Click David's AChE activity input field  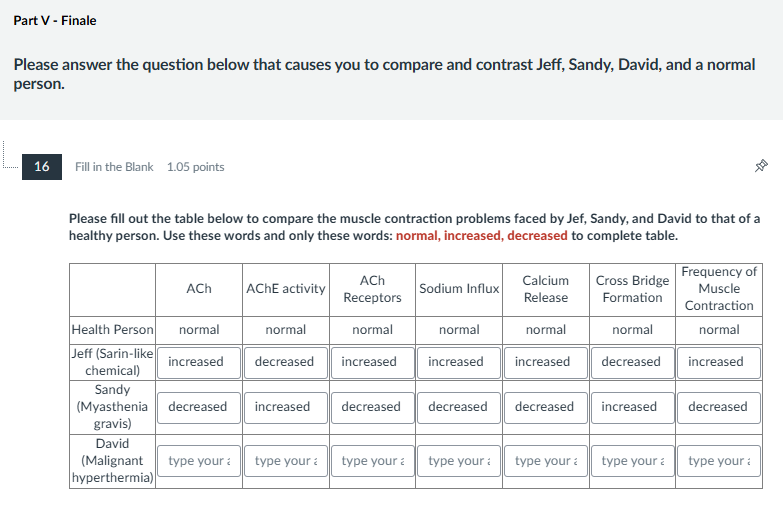click(285, 461)
